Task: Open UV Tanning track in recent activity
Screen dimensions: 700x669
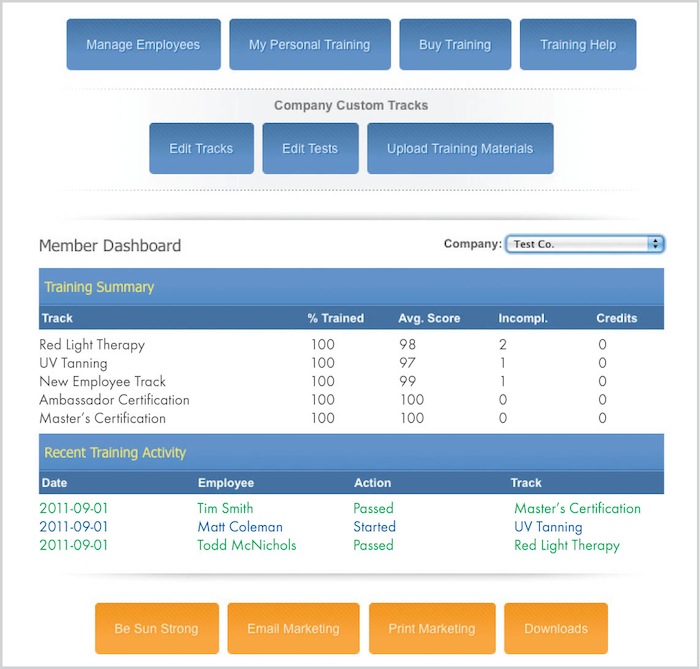Action: pyautogui.click(x=548, y=527)
